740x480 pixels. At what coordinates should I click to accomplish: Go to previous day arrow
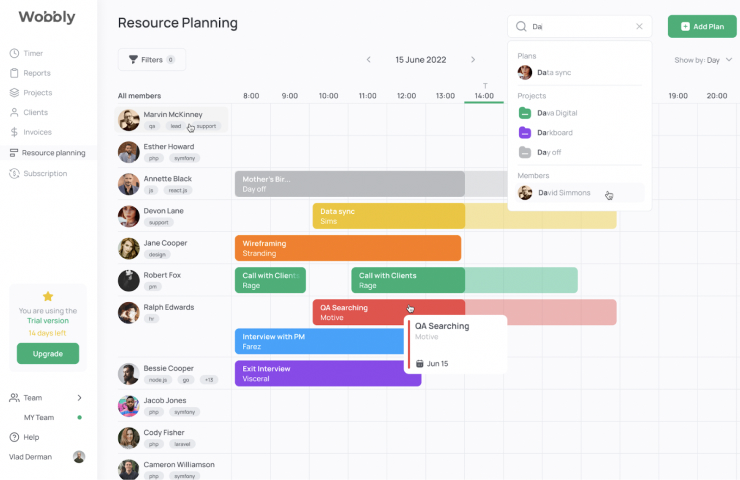[369, 60]
